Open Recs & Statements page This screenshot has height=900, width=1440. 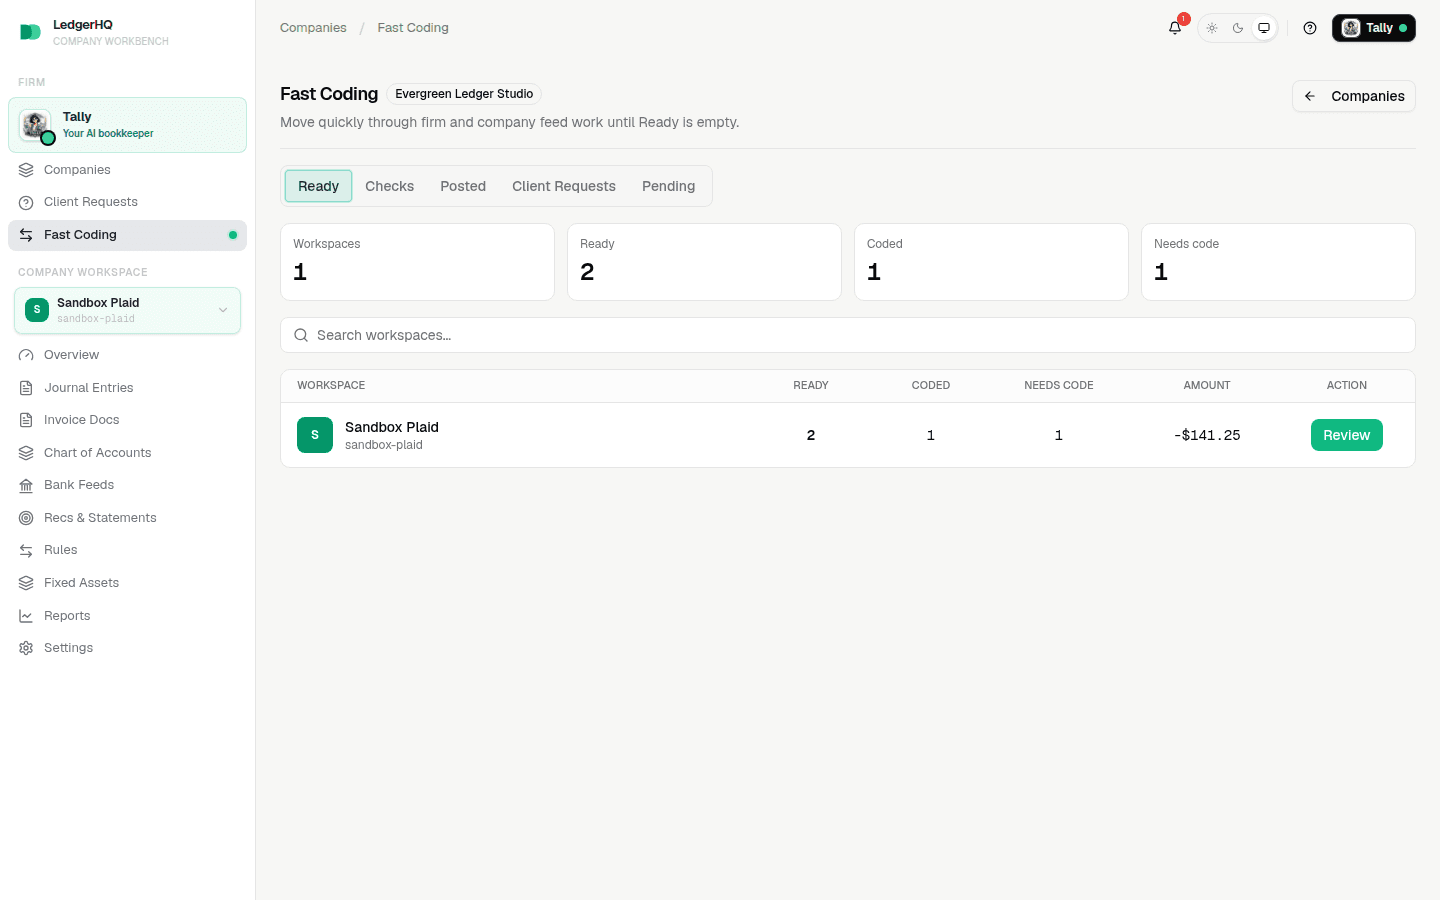[127, 518]
